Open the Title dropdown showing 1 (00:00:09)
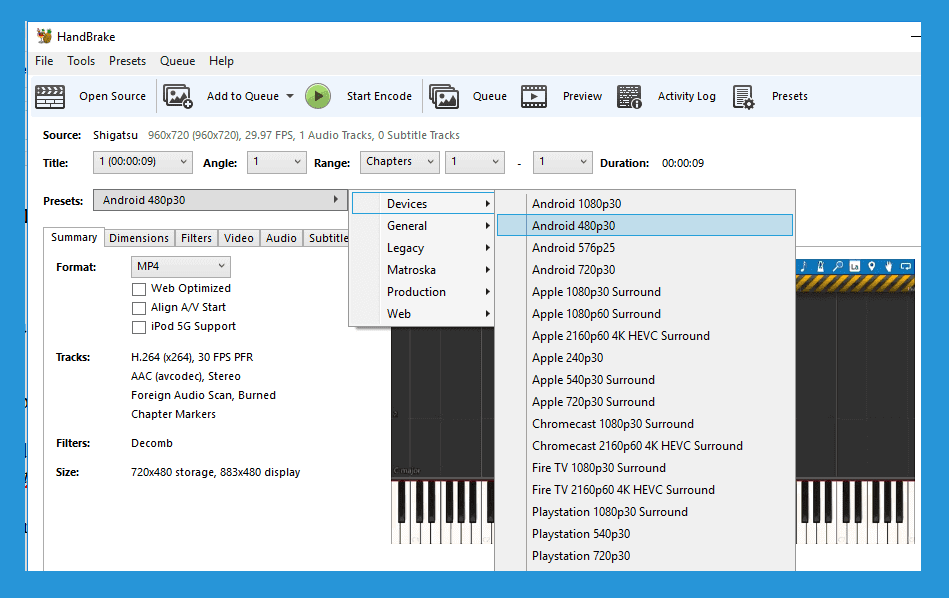949x598 pixels. pyautogui.click(x=143, y=162)
